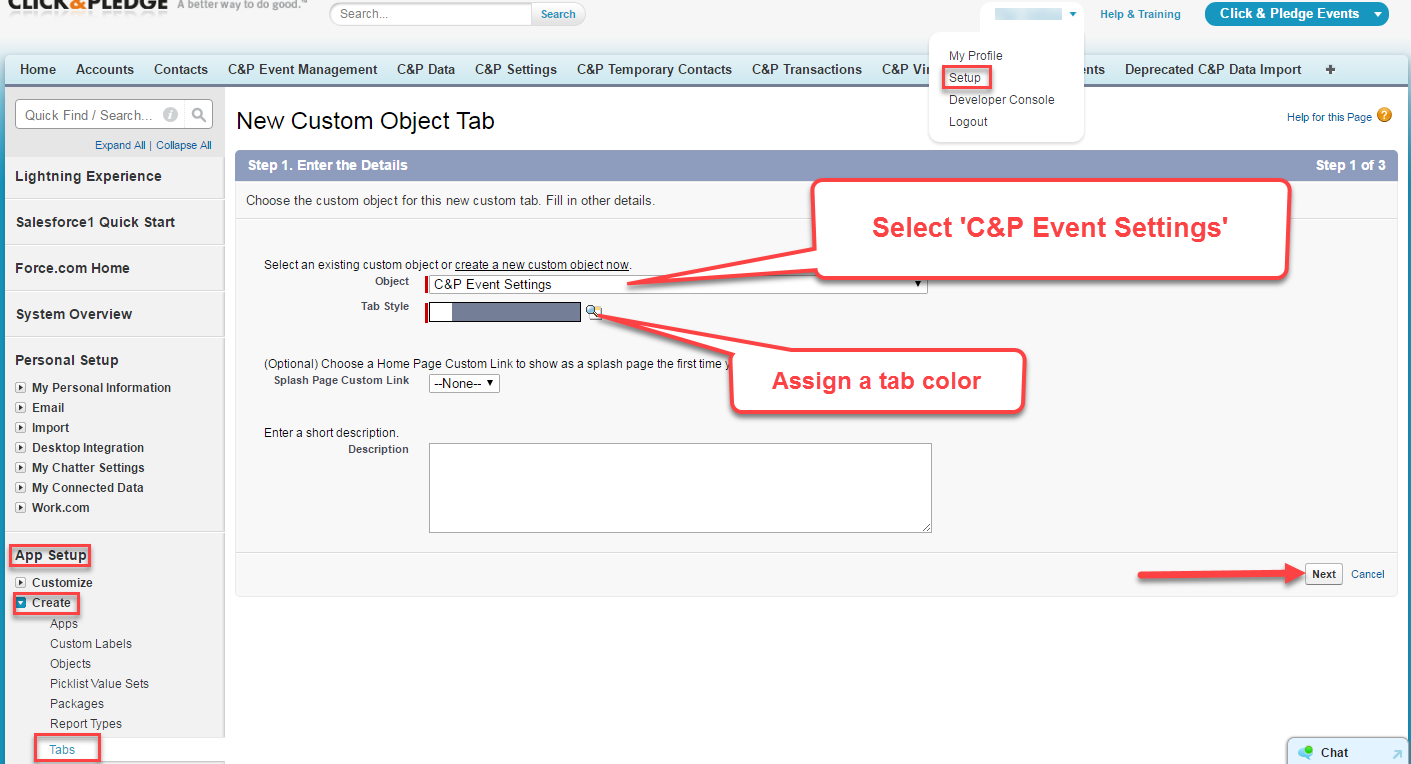Open Picklist Value Sets under Create

99,683
